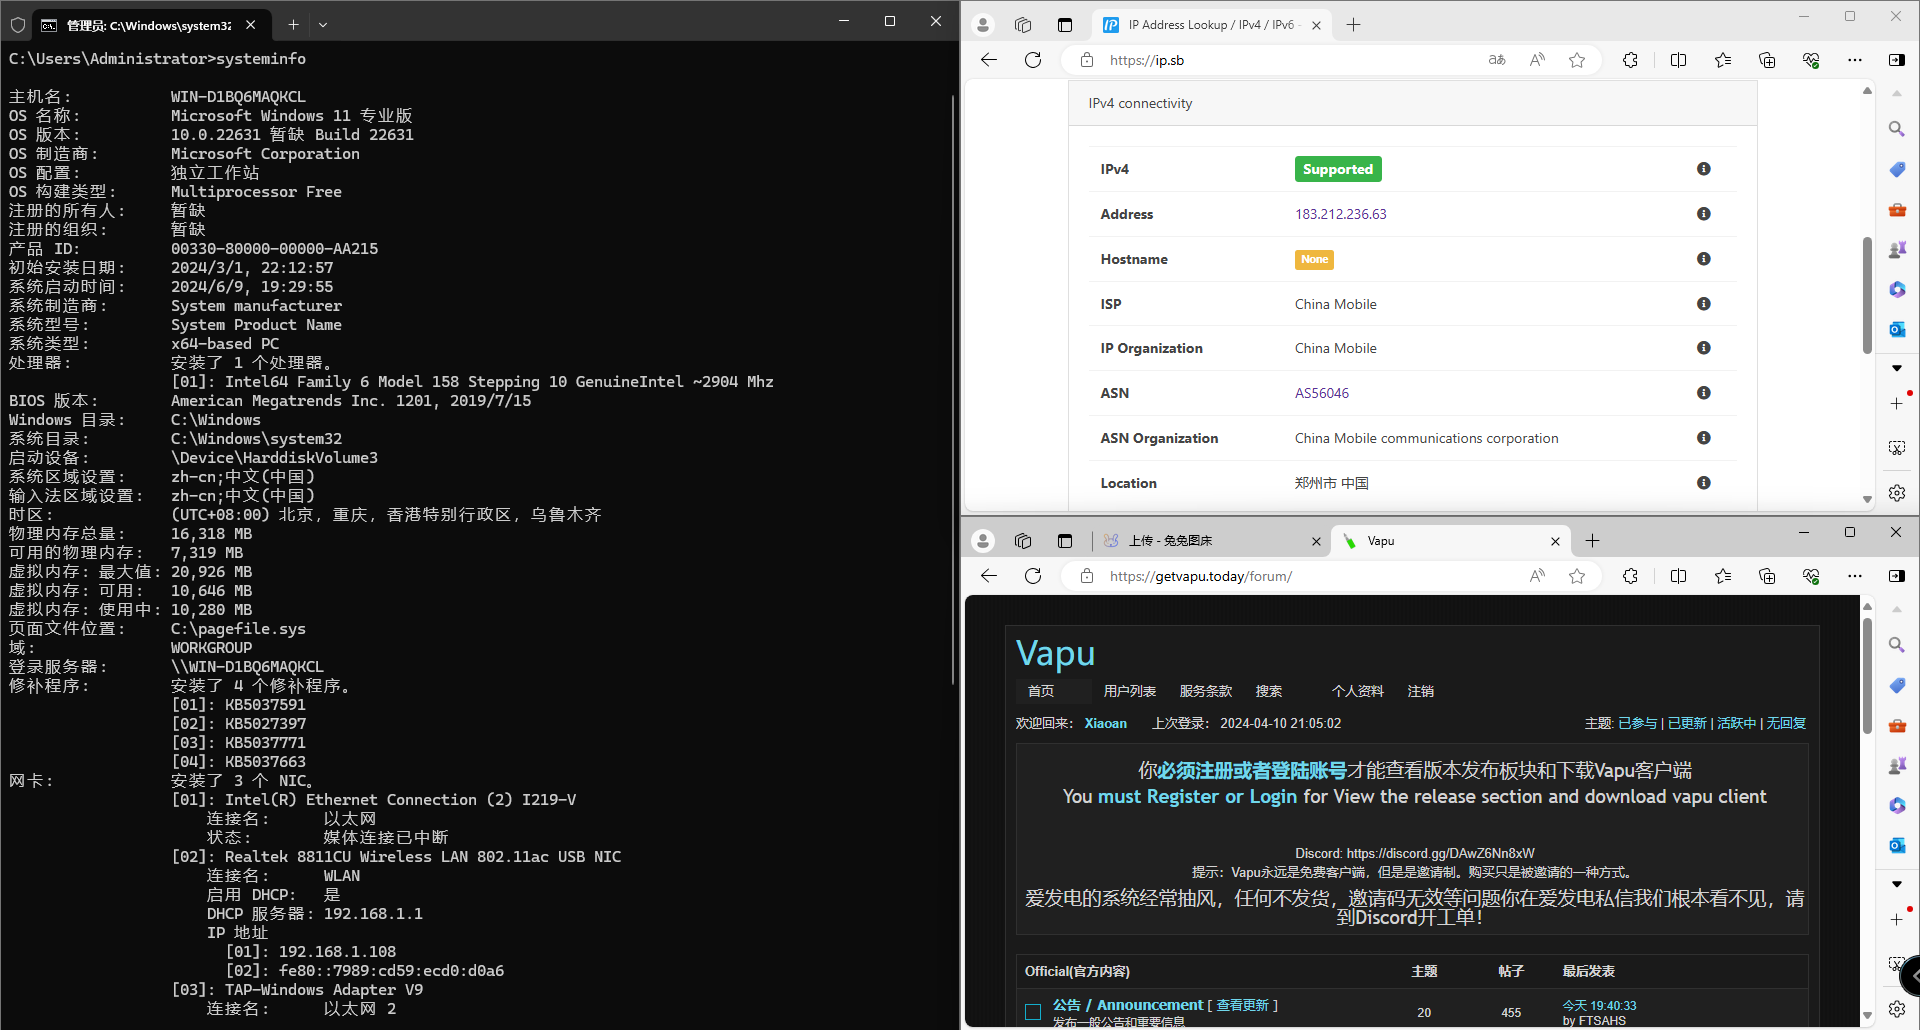Expand the sidebar down arrow in the Vapu window
This screenshot has width=1920, height=1030.
(x=1897, y=884)
